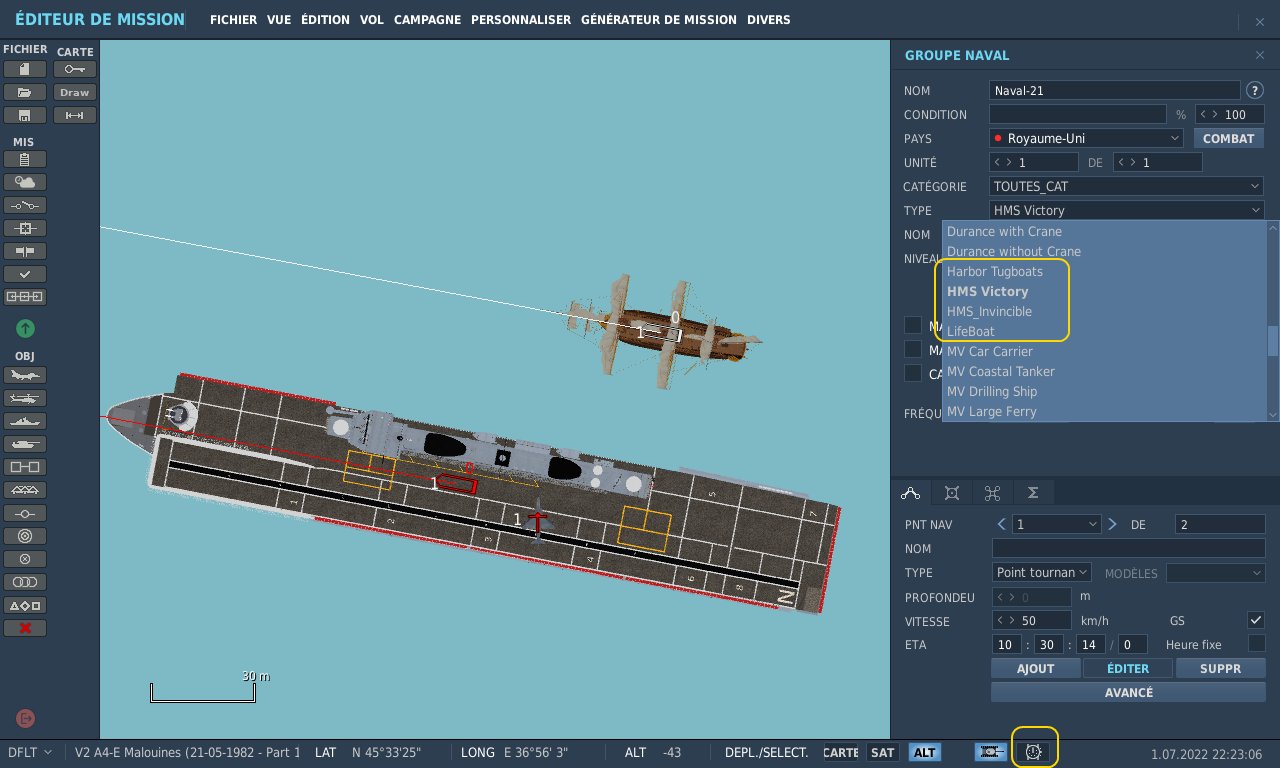Open the unit list triple circles icon
The height and width of the screenshot is (768, 1280).
click(25, 582)
